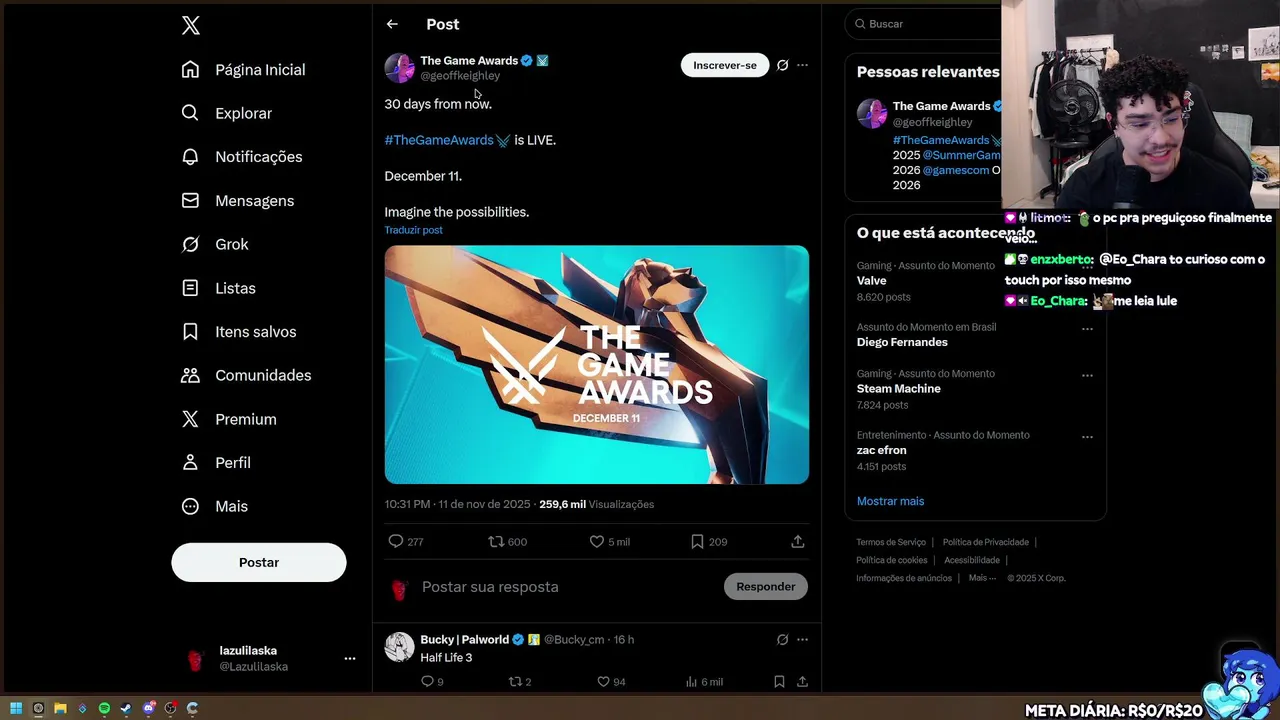Click the Inscrever-se button

click(x=724, y=65)
